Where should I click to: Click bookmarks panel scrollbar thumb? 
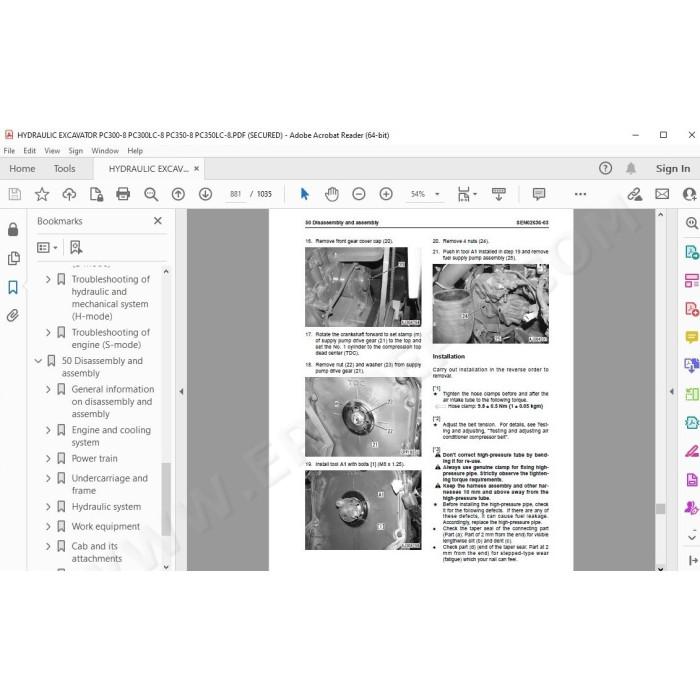click(x=166, y=499)
